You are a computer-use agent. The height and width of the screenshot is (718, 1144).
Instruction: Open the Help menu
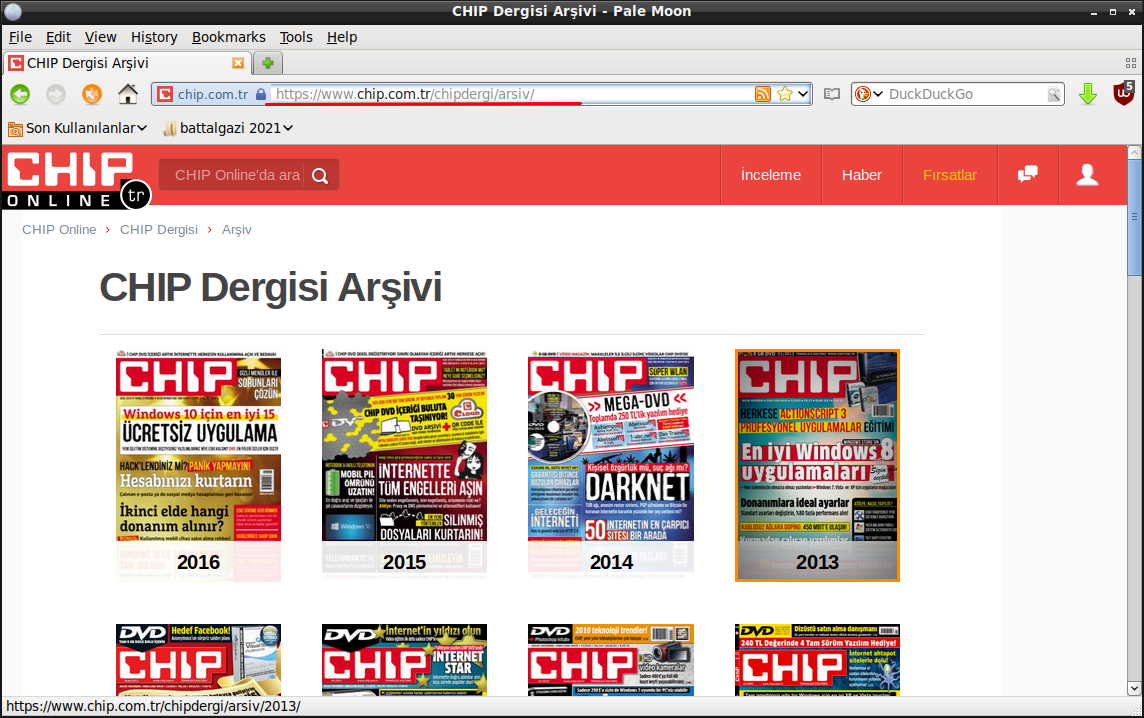point(341,37)
